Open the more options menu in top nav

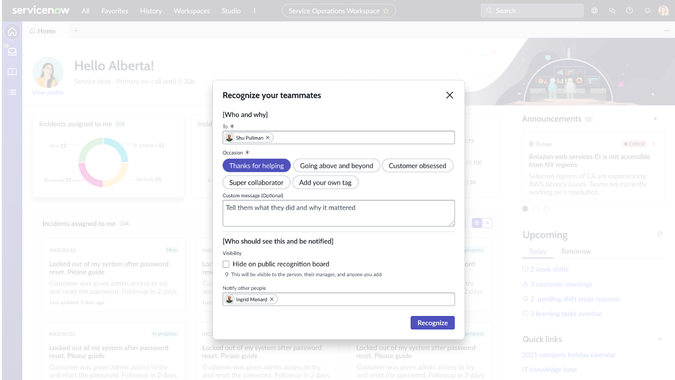pyautogui.click(x=254, y=11)
